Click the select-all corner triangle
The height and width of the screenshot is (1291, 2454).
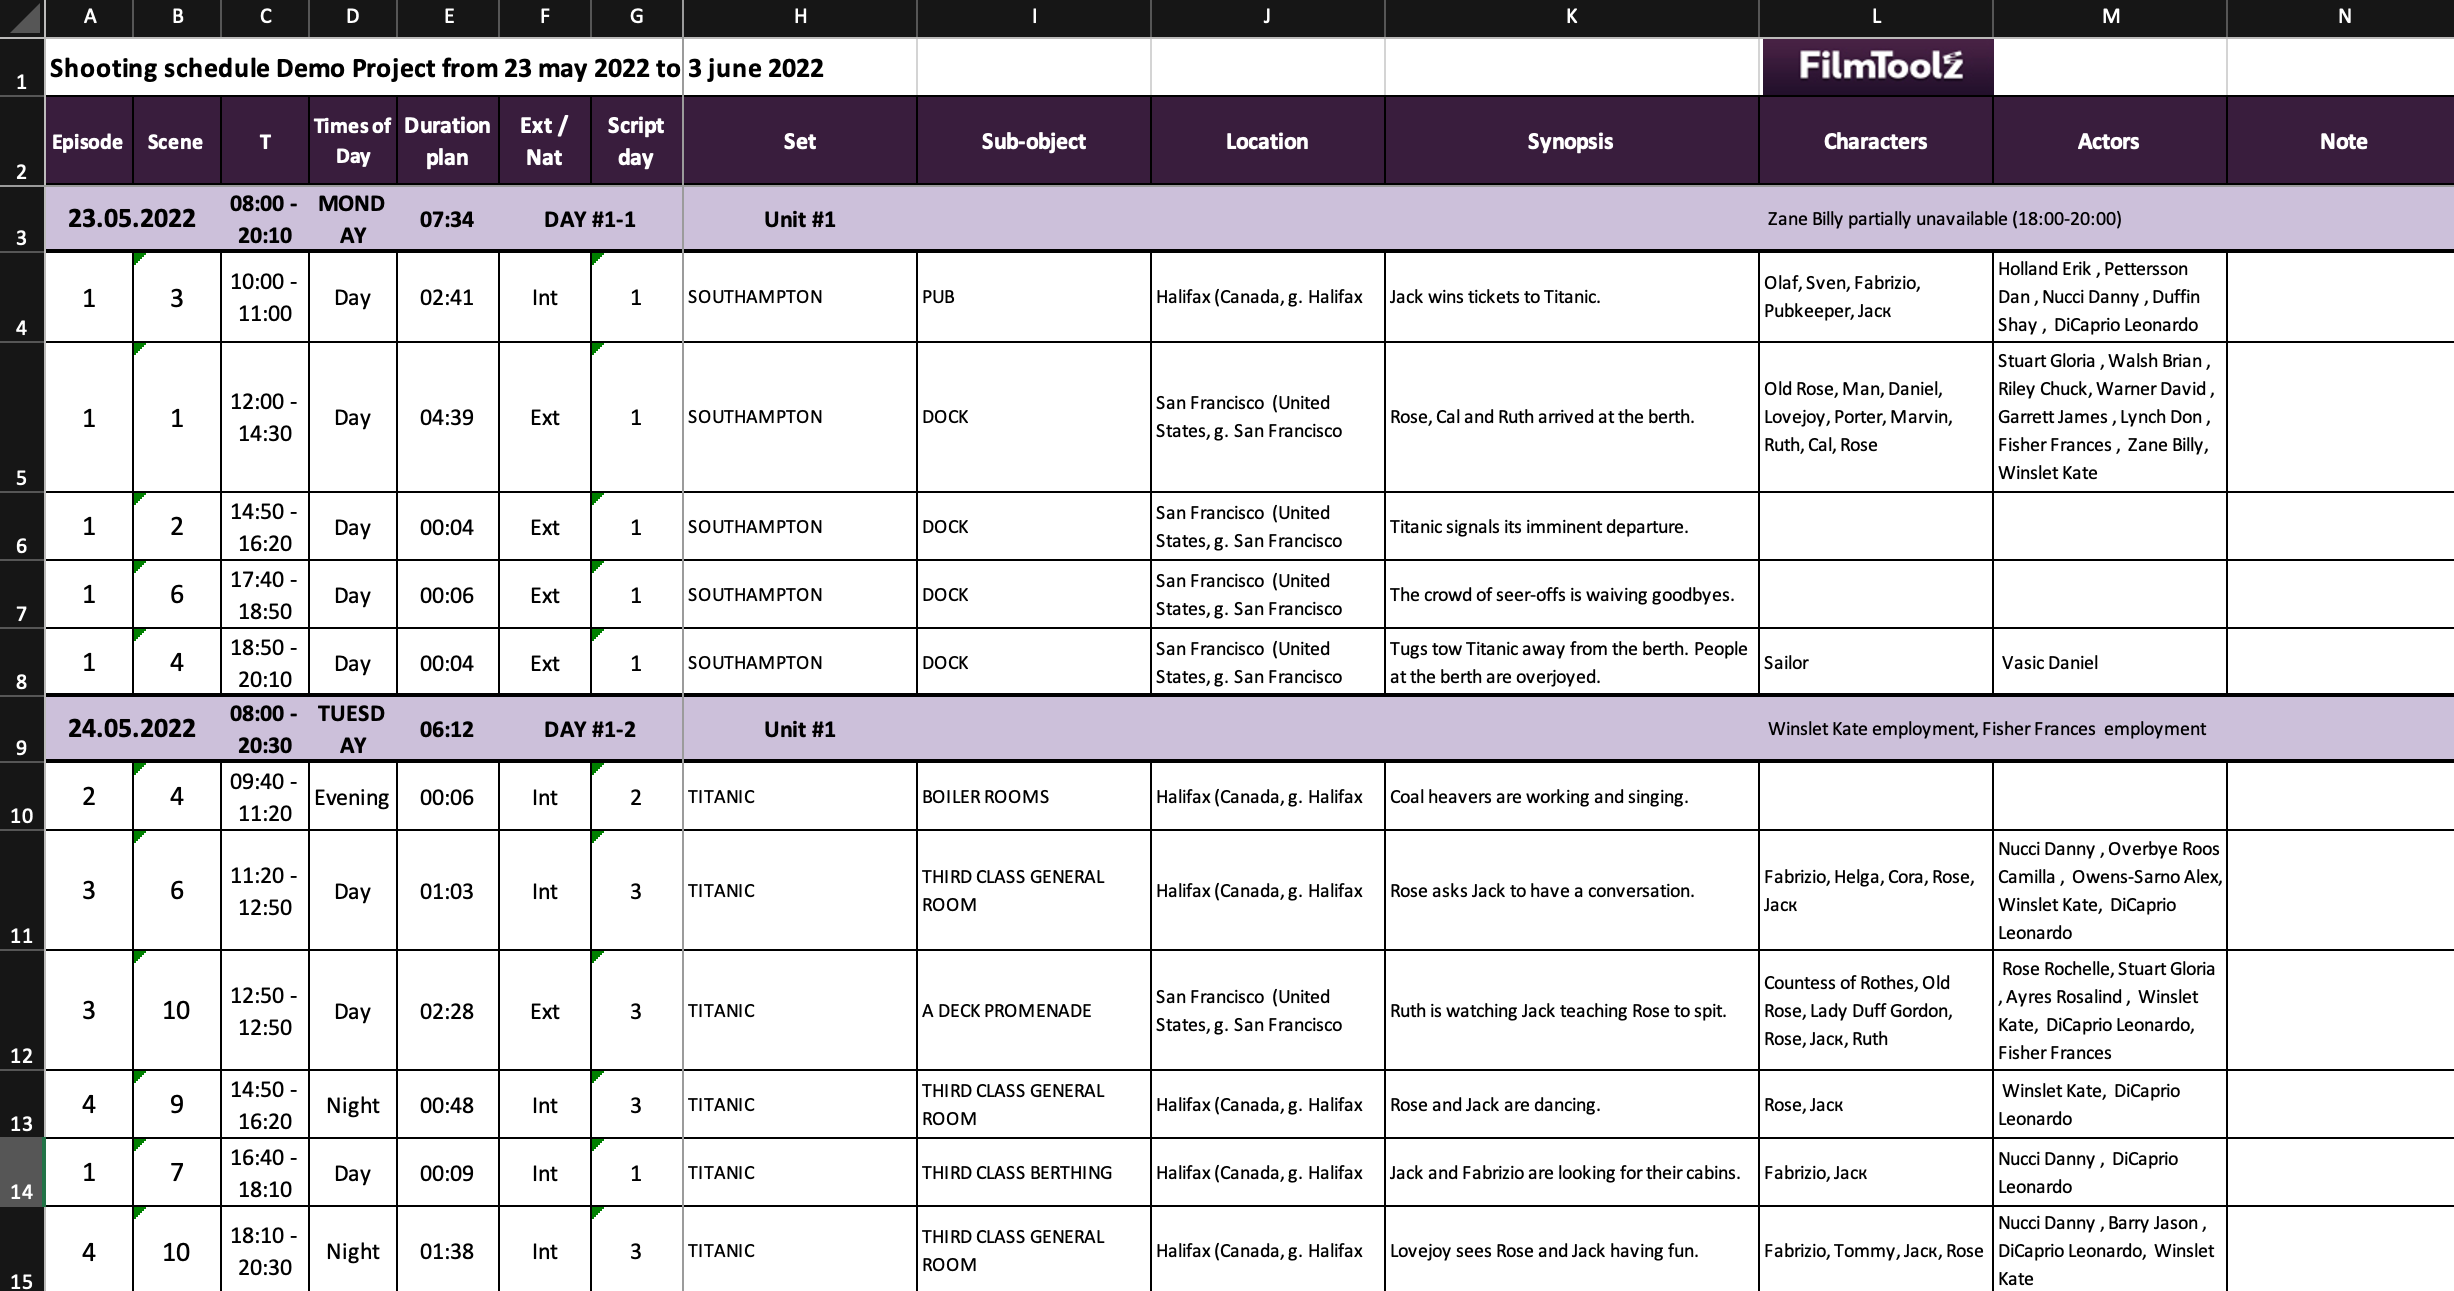(x=22, y=17)
